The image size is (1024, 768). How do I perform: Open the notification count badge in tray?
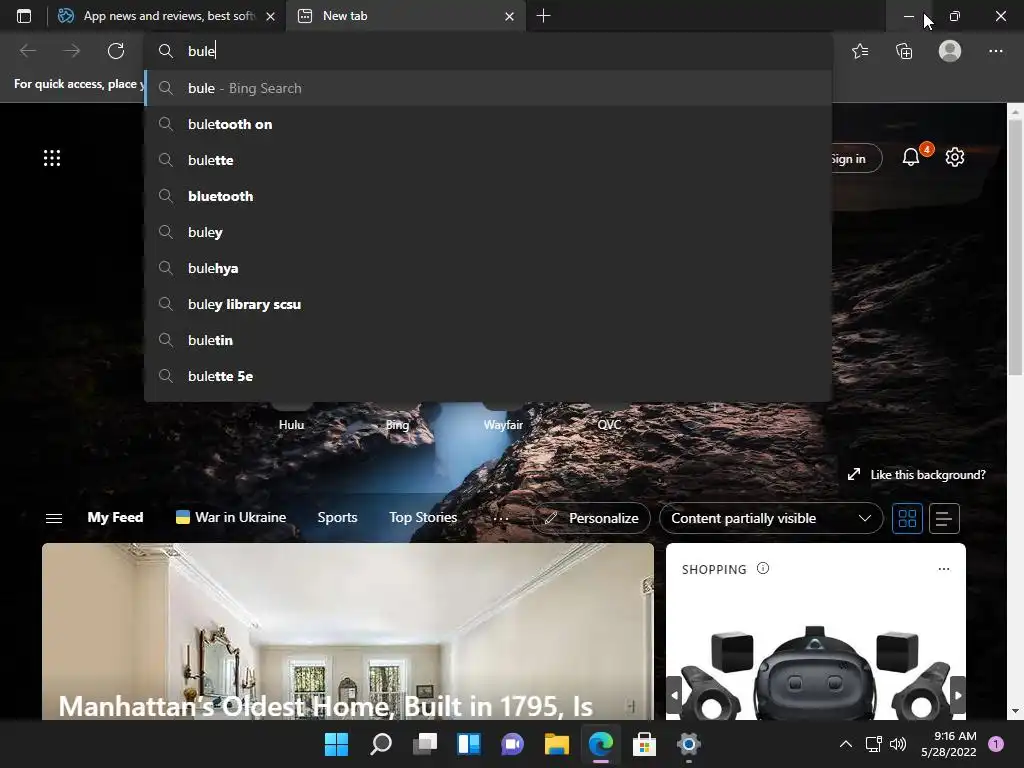[x=996, y=744]
